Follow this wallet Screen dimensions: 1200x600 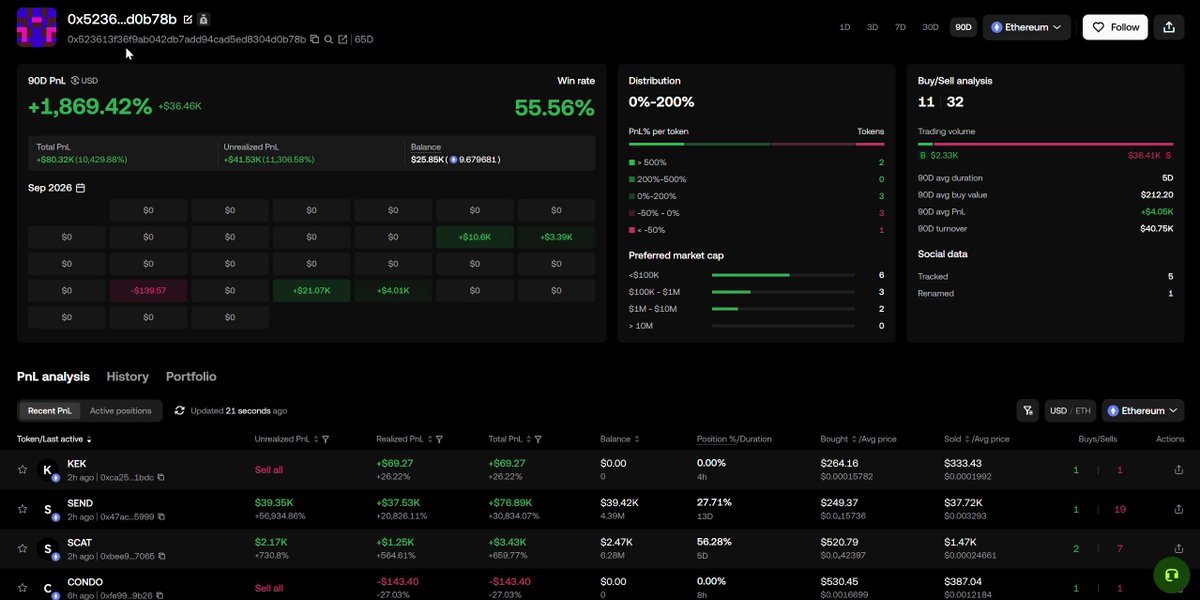click(1115, 27)
